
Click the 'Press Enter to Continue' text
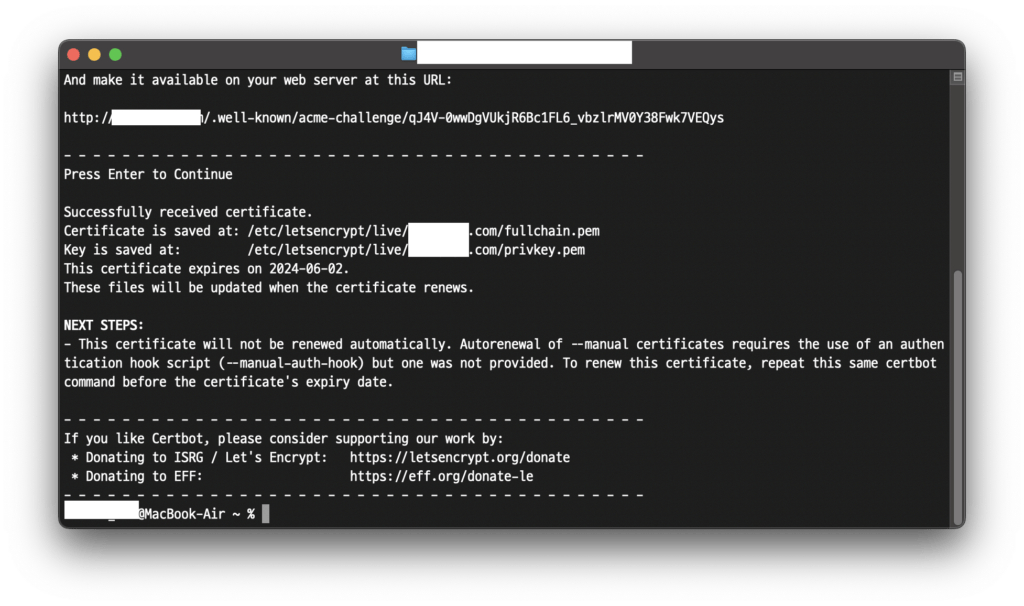click(x=148, y=174)
